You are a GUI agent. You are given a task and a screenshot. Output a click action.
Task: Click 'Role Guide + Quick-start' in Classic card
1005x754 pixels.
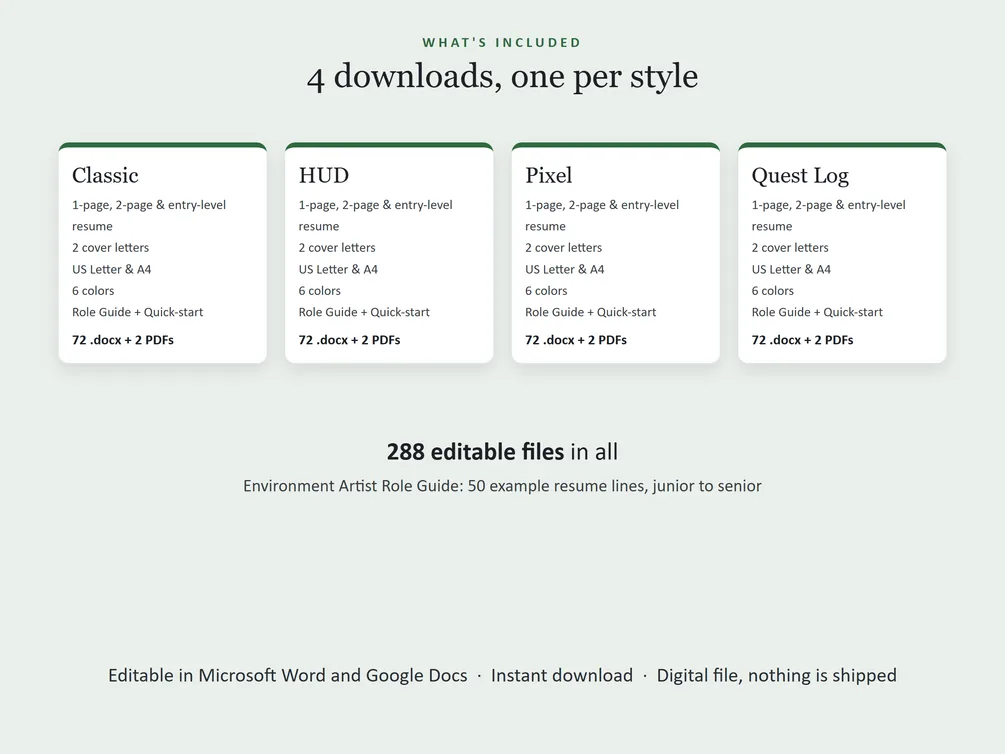click(x=137, y=312)
